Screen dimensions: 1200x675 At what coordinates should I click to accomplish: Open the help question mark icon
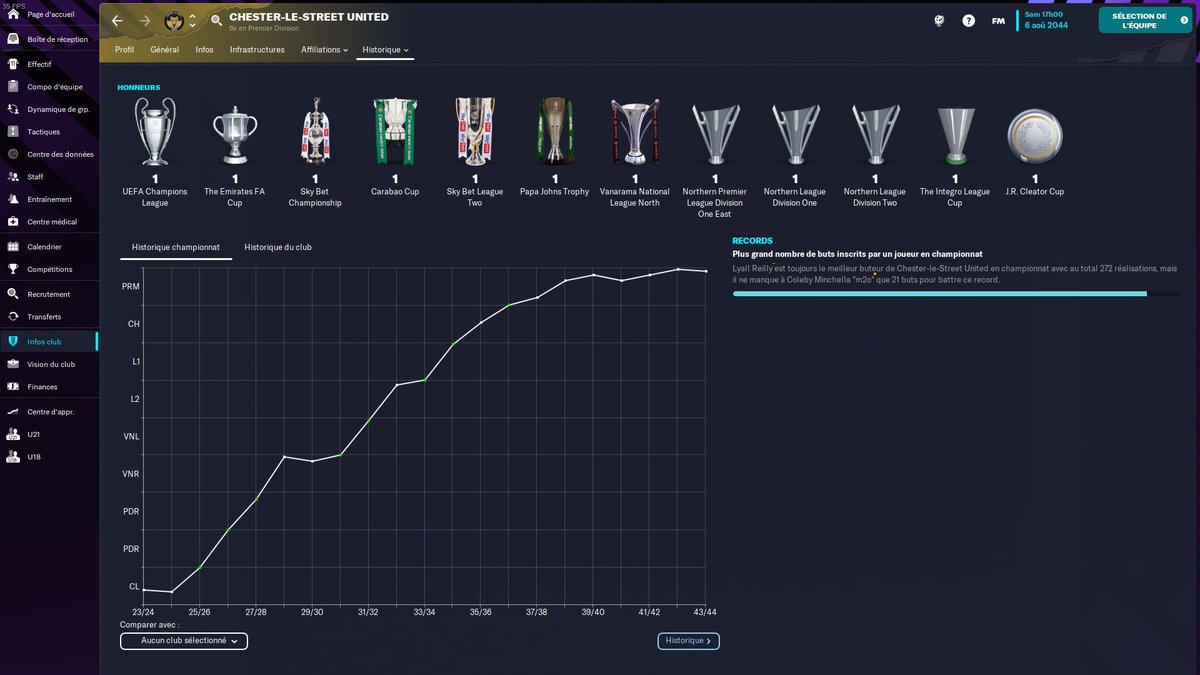(x=968, y=20)
